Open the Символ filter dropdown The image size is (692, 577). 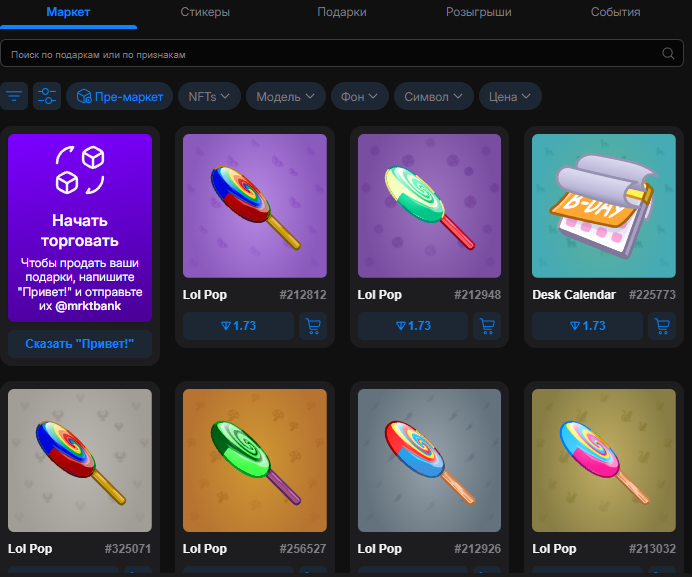[x=433, y=97]
